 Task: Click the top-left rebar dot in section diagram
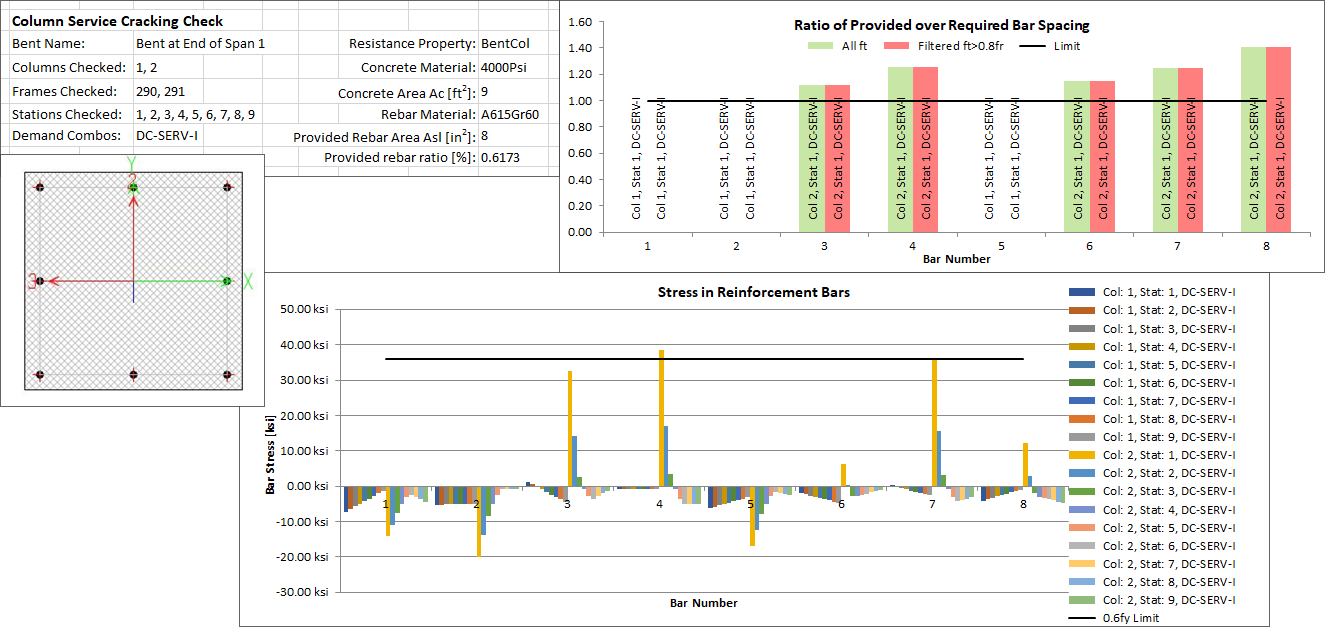[40, 187]
